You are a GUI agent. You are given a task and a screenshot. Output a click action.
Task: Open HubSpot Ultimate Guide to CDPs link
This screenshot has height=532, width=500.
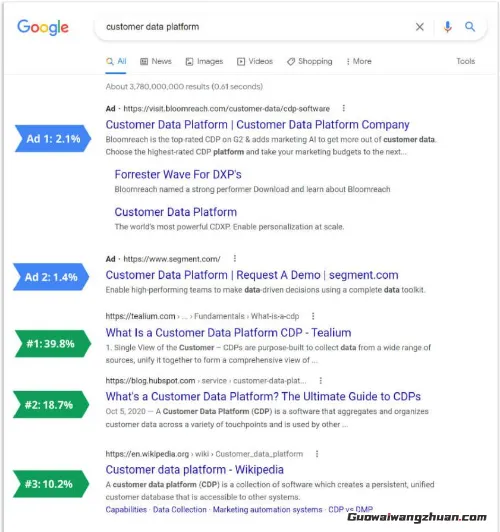(263, 396)
